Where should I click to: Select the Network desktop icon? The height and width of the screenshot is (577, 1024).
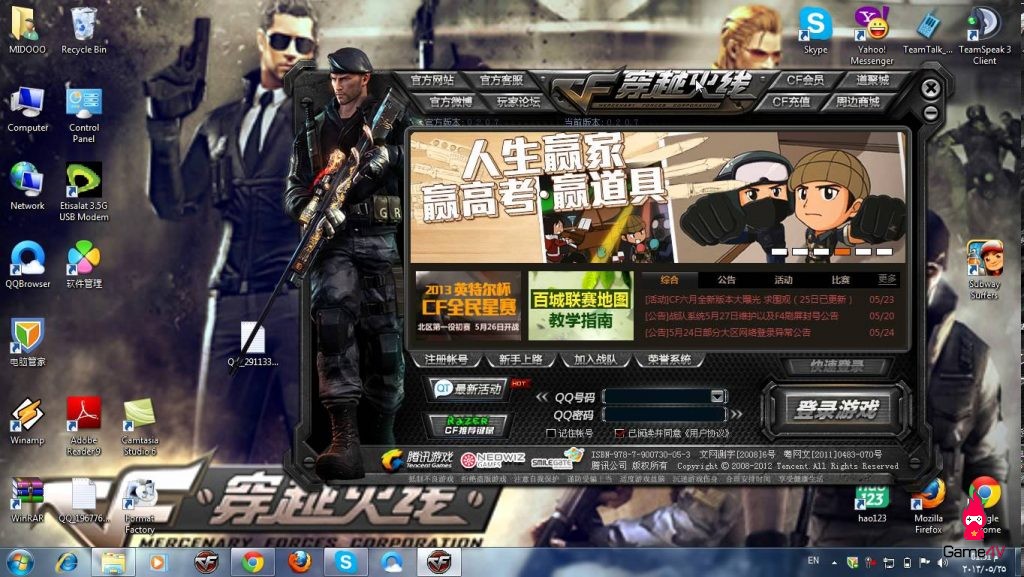(x=27, y=187)
